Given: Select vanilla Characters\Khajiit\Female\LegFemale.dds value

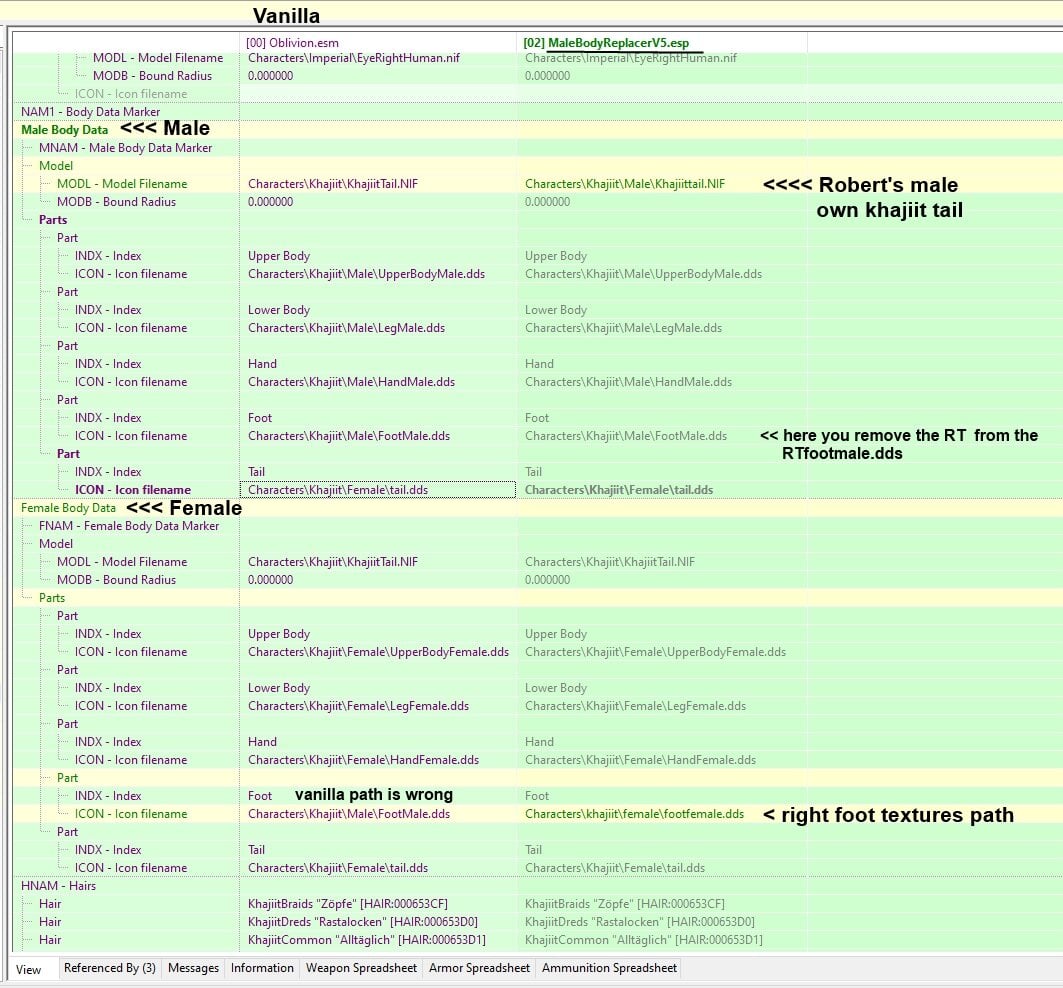Looking at the screenshot, I should [358, 706].
